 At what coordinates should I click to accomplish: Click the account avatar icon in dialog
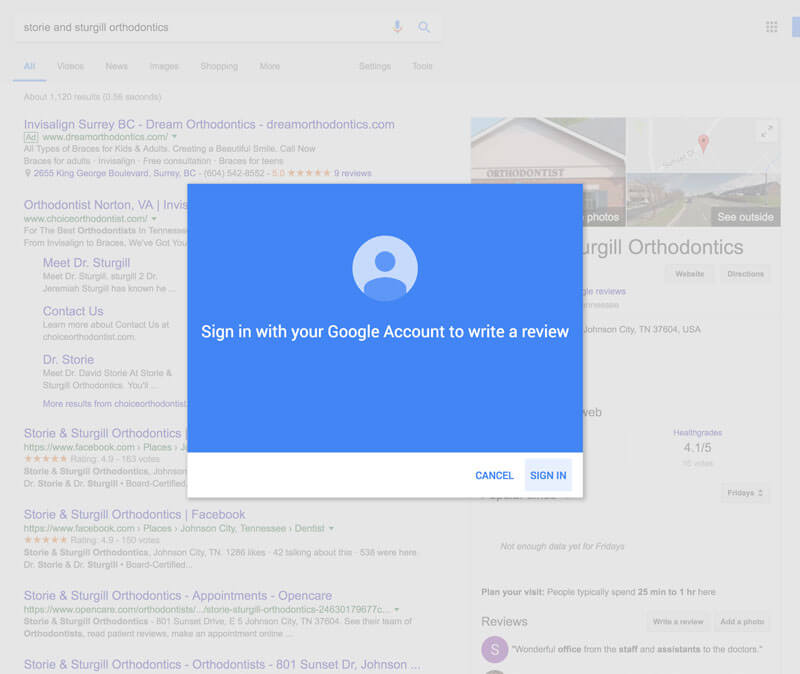pos(385,268)
